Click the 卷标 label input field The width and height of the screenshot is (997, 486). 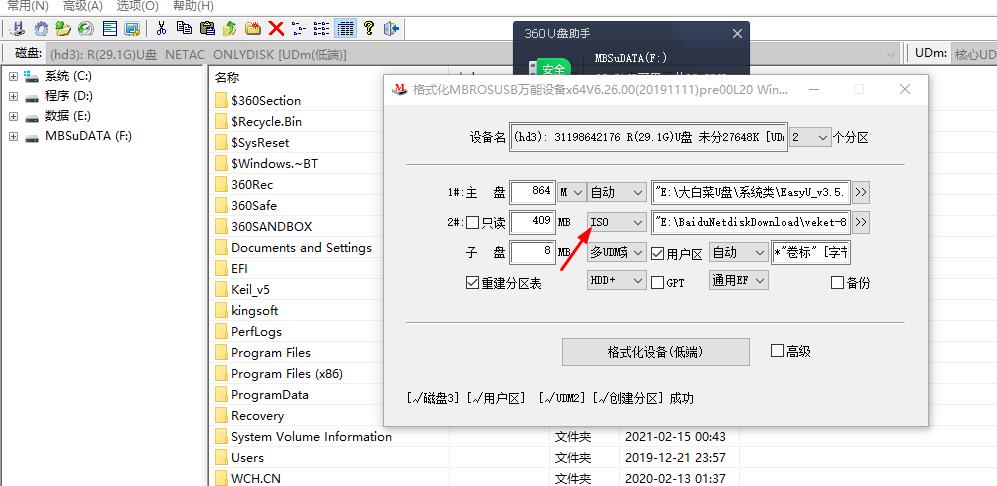(811, 253)
